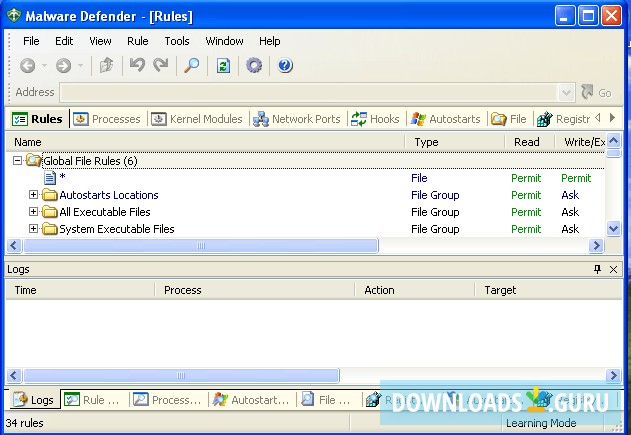Viewport: 631px width, 435px height.
Task: Open the Tools menu
Action: click(177, 41)
